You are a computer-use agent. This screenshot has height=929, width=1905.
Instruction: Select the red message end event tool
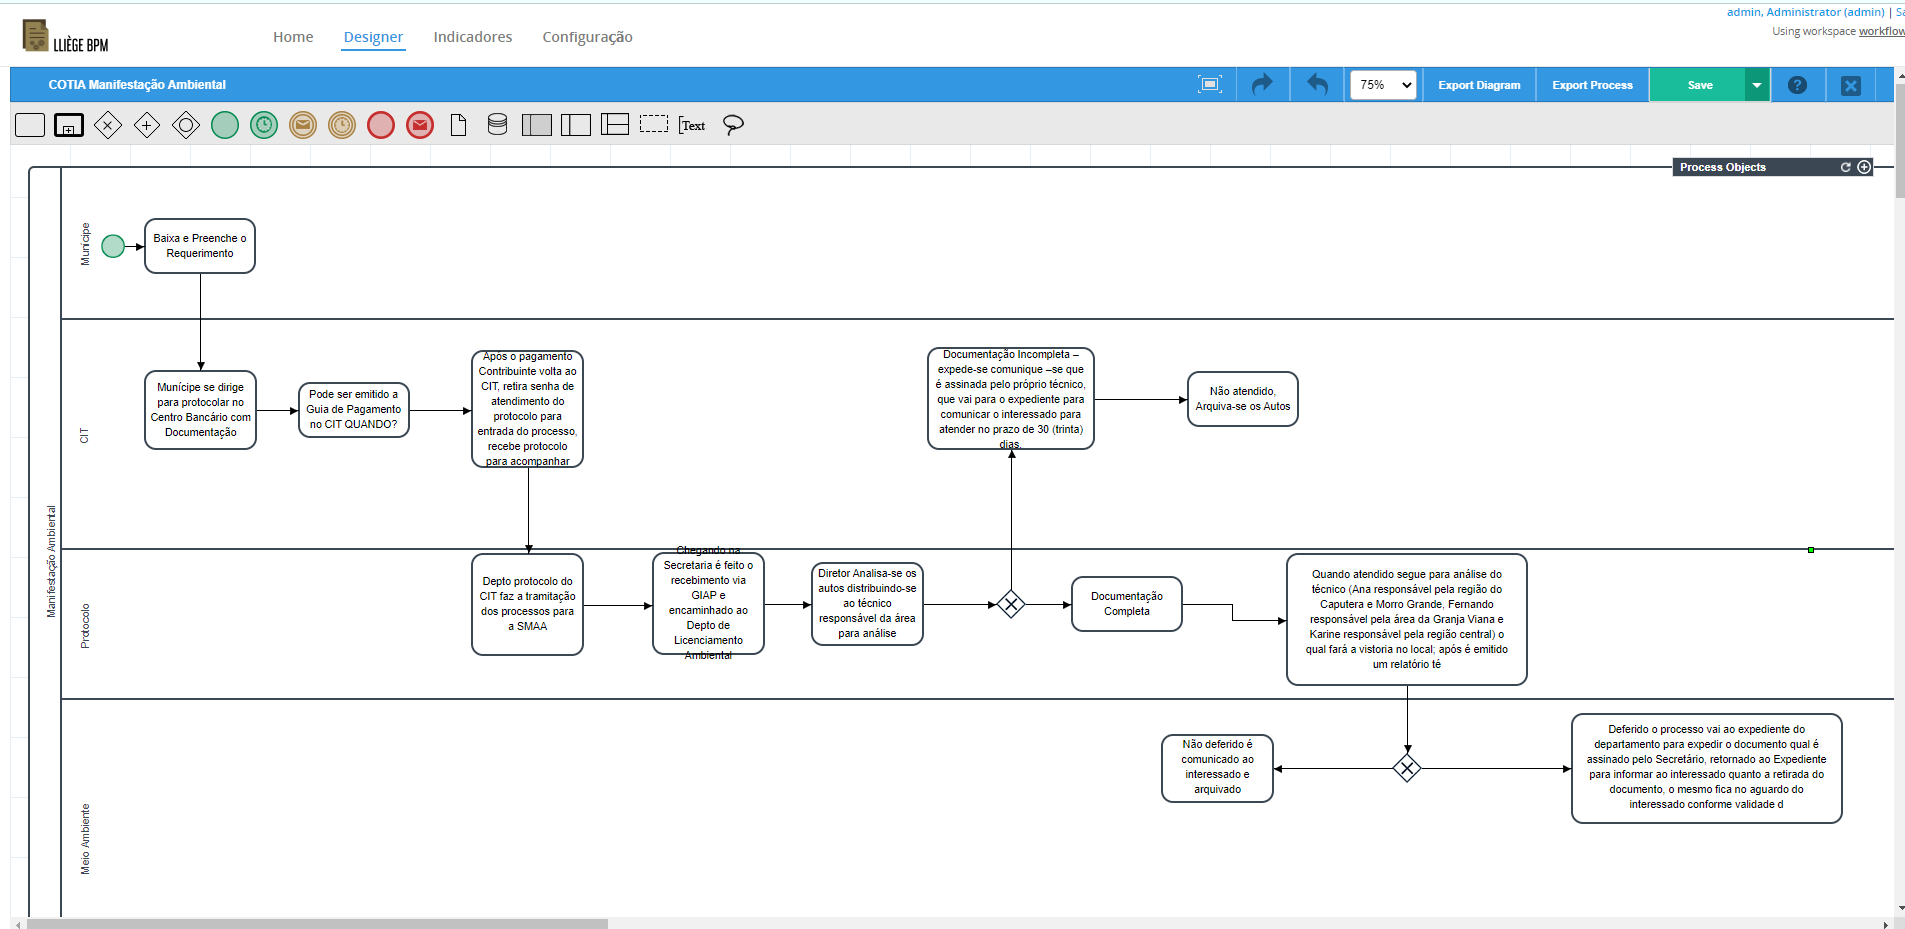[x=420, y=125]
